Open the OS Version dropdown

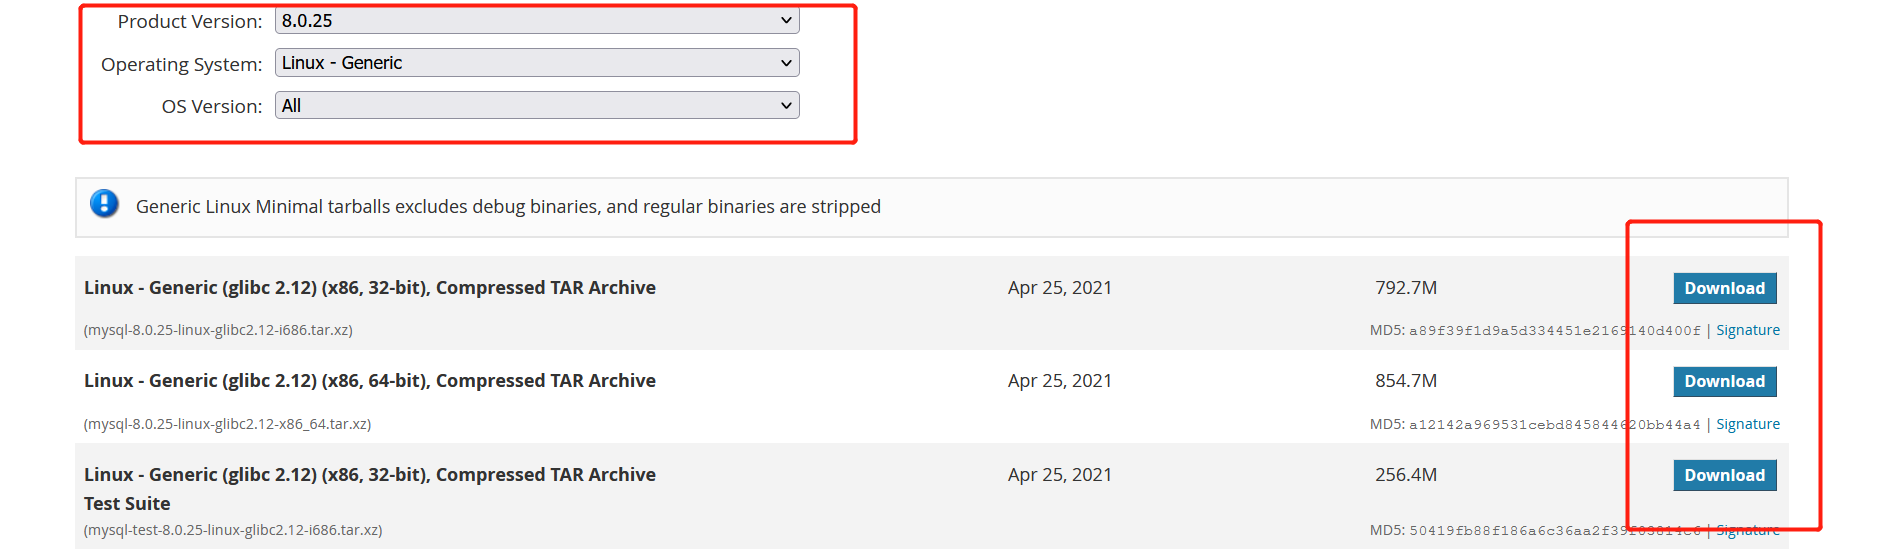(537, 106)
